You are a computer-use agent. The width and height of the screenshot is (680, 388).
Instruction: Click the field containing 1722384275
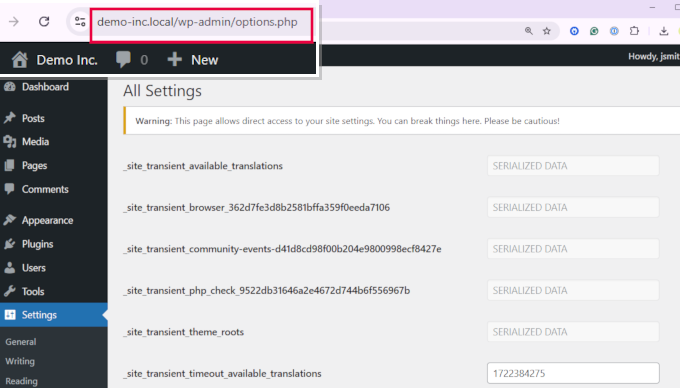573,373
